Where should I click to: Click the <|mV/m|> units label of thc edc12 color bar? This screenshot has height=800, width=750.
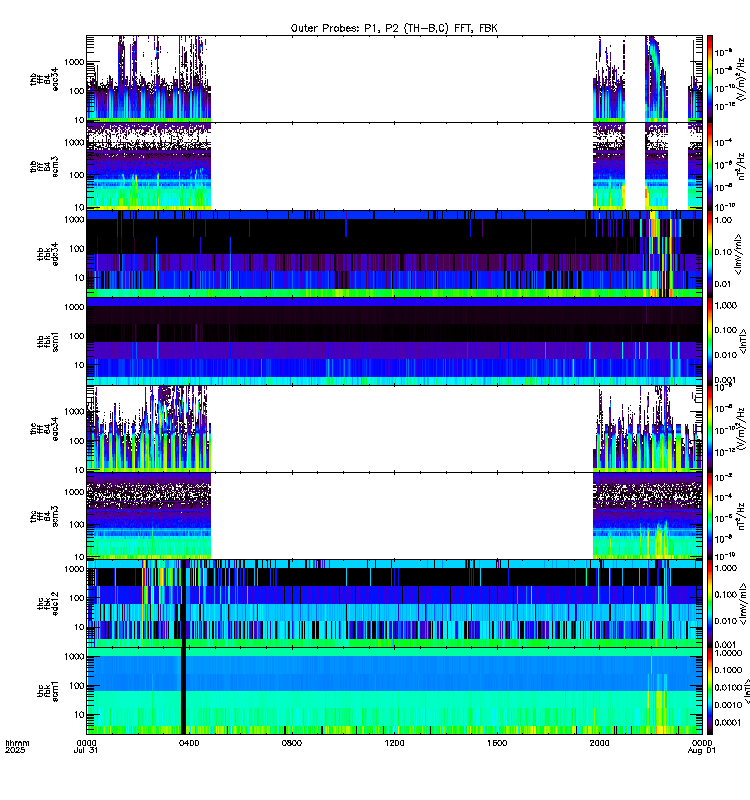pos(742,604)
